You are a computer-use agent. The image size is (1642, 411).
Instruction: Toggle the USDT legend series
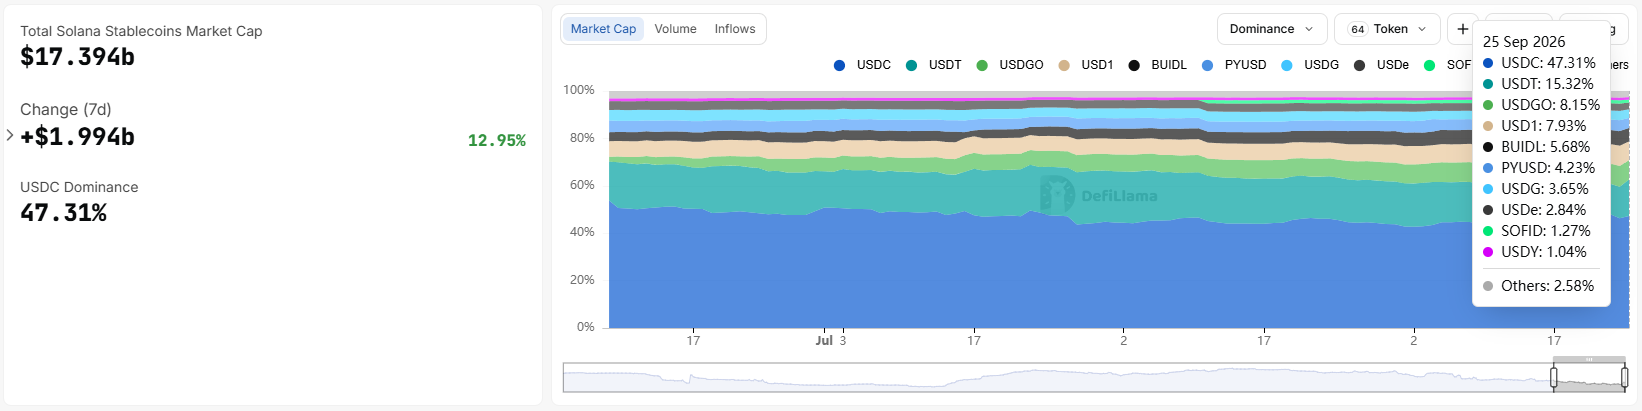(x=933, y=65)
